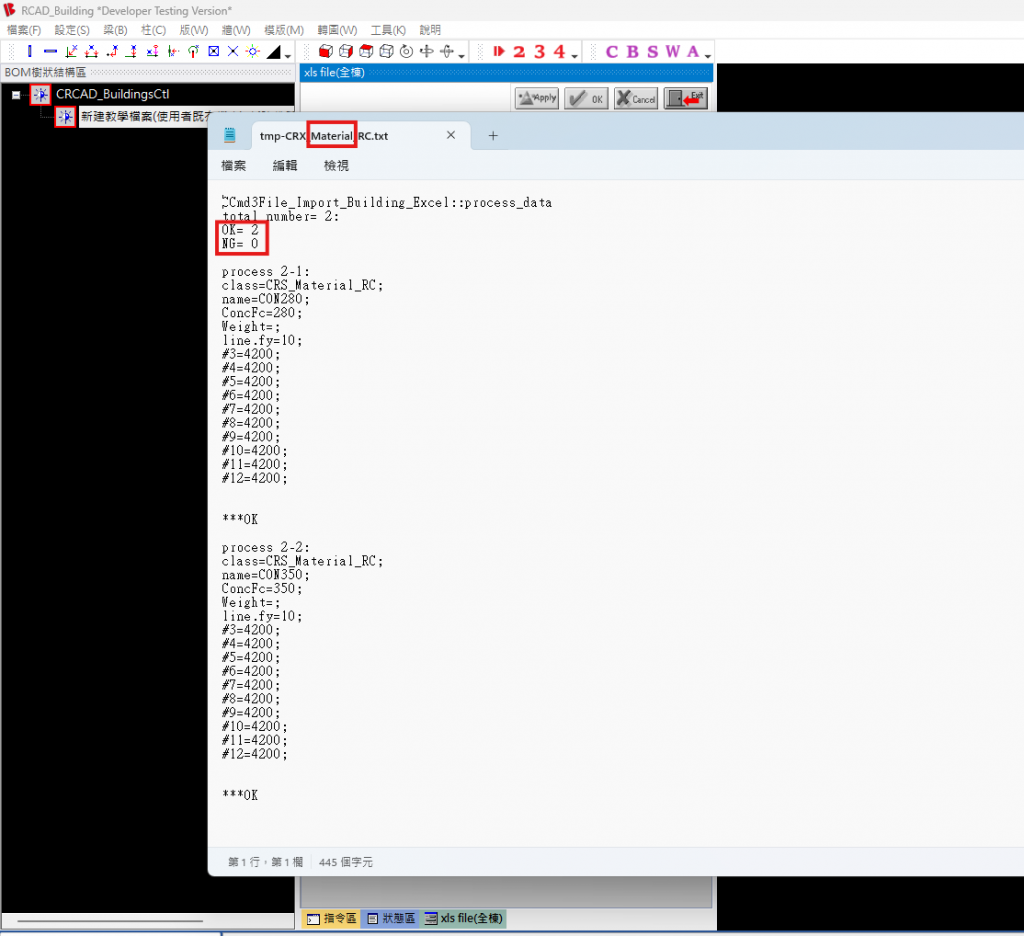
Task: Click the red play-step icon
Action: point(499,51)
